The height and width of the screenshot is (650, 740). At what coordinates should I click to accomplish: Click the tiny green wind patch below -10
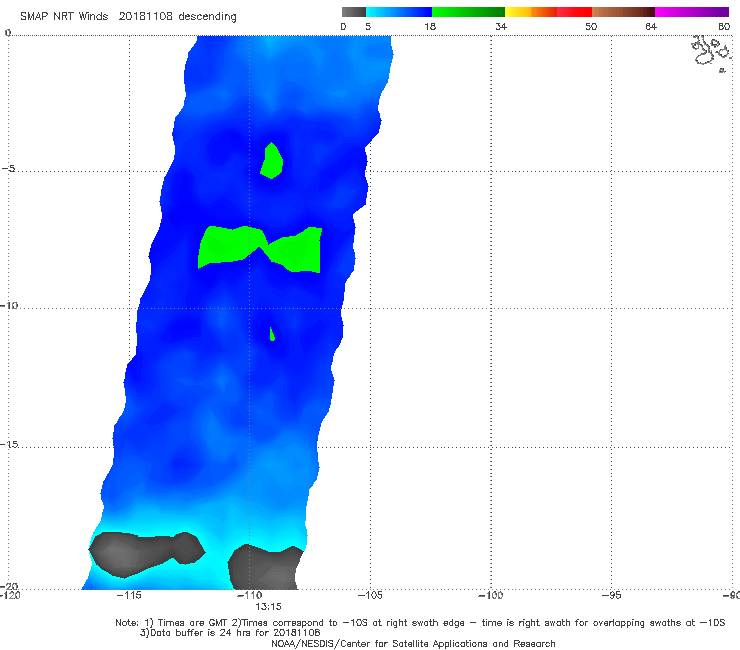point(272,334)
